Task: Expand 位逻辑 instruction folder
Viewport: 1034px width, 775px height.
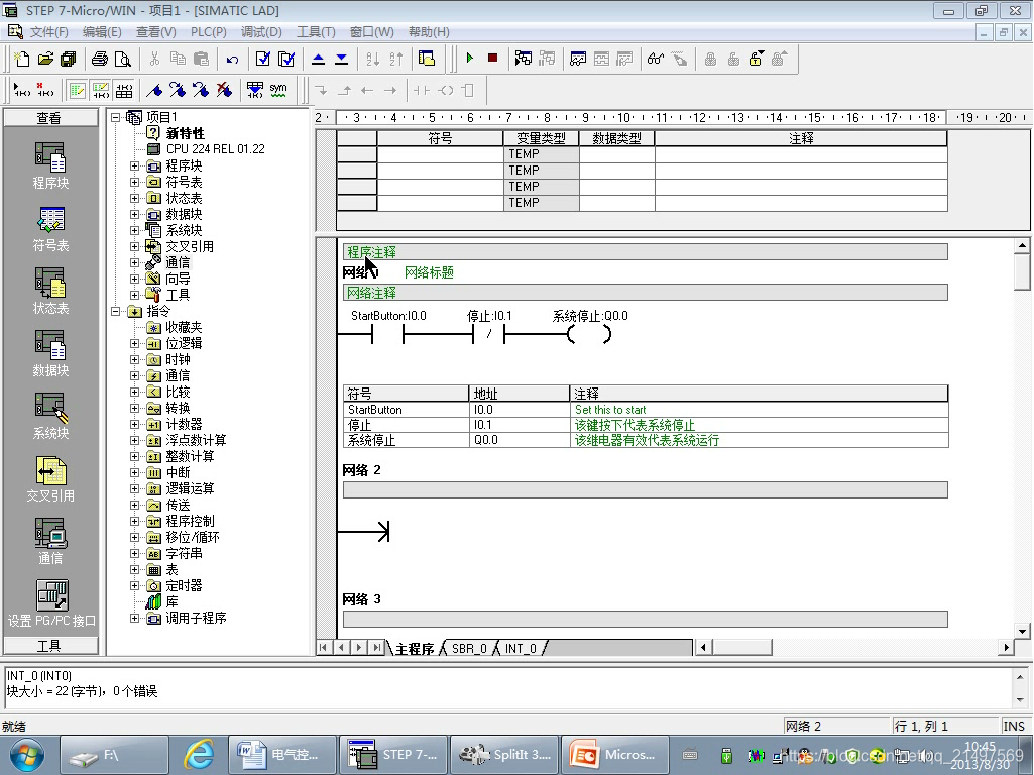Action: 135,343
